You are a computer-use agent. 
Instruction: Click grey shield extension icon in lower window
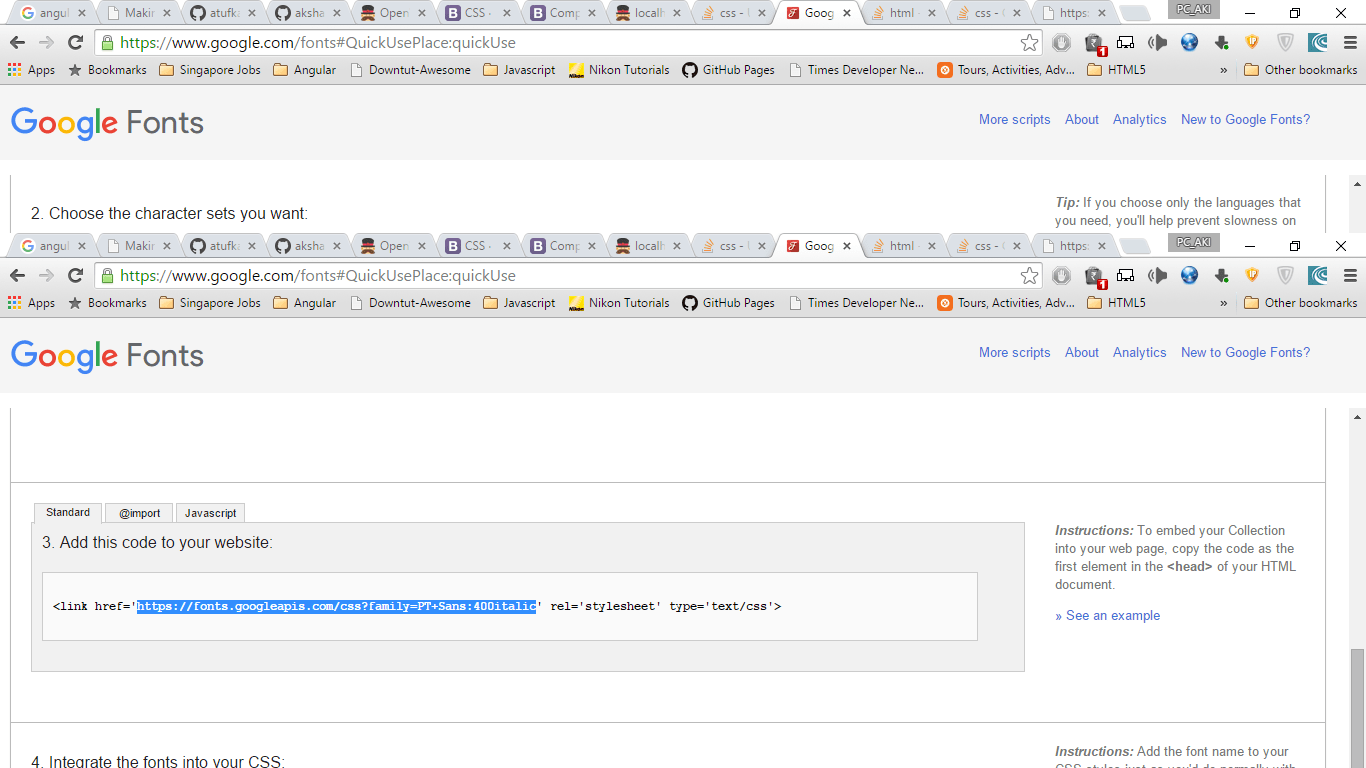click(x=1285, y=276)
